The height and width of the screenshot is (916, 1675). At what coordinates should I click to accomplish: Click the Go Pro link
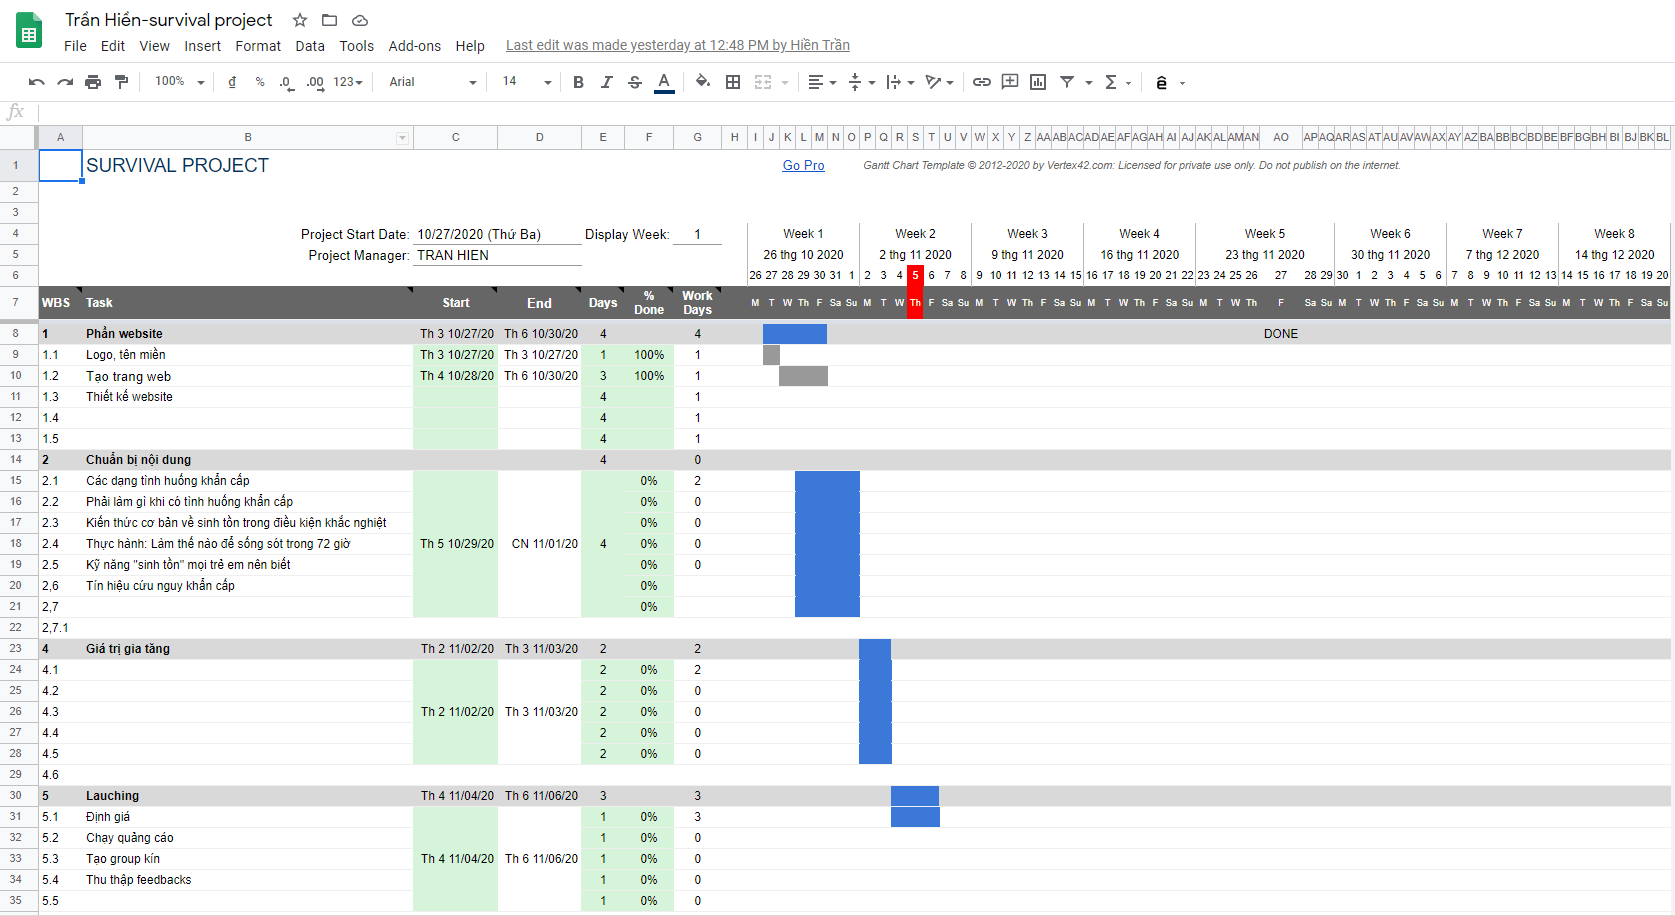click(803, 165)
